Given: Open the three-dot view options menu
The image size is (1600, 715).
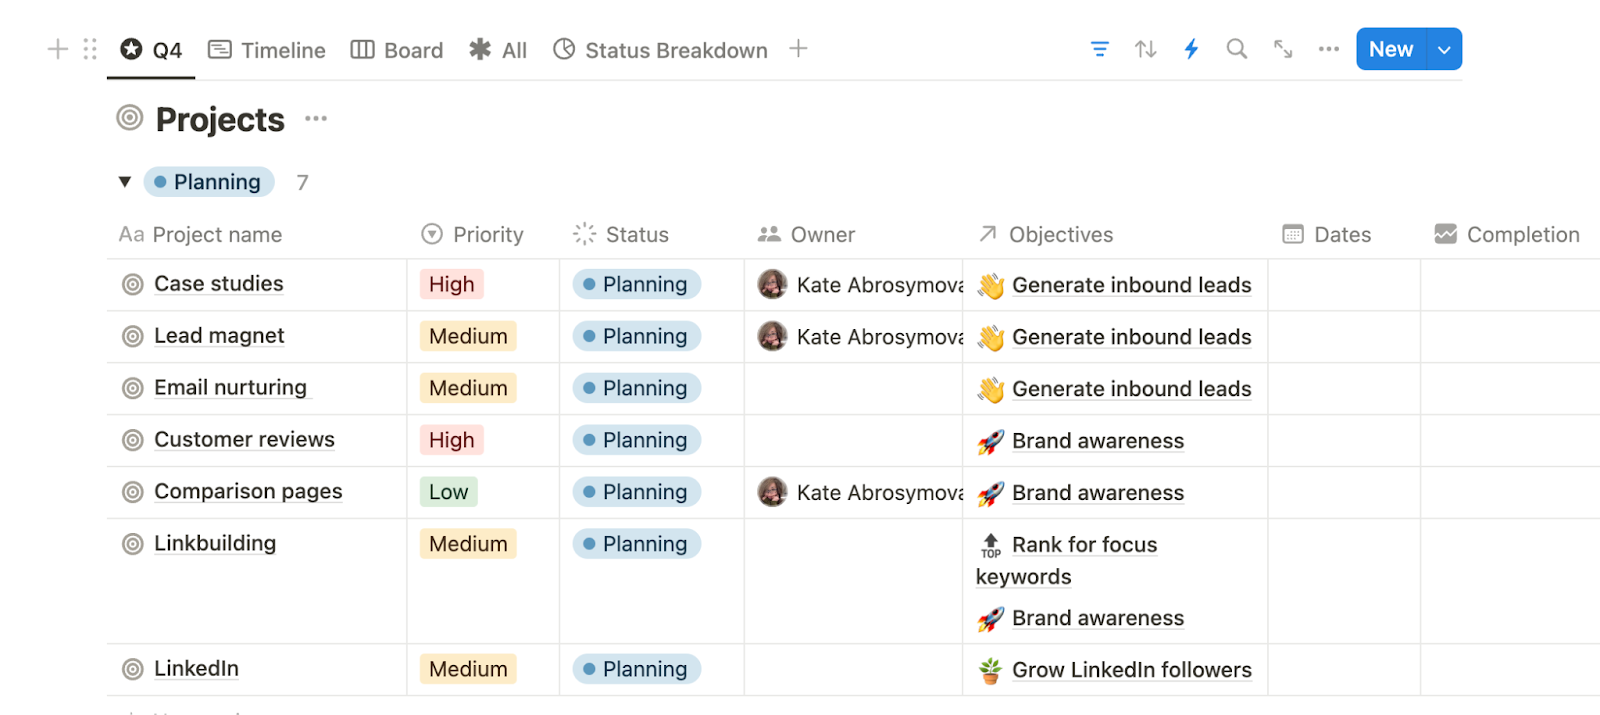Looking at the screenshot, I should pyautogui.click(x=1328, y=49).
